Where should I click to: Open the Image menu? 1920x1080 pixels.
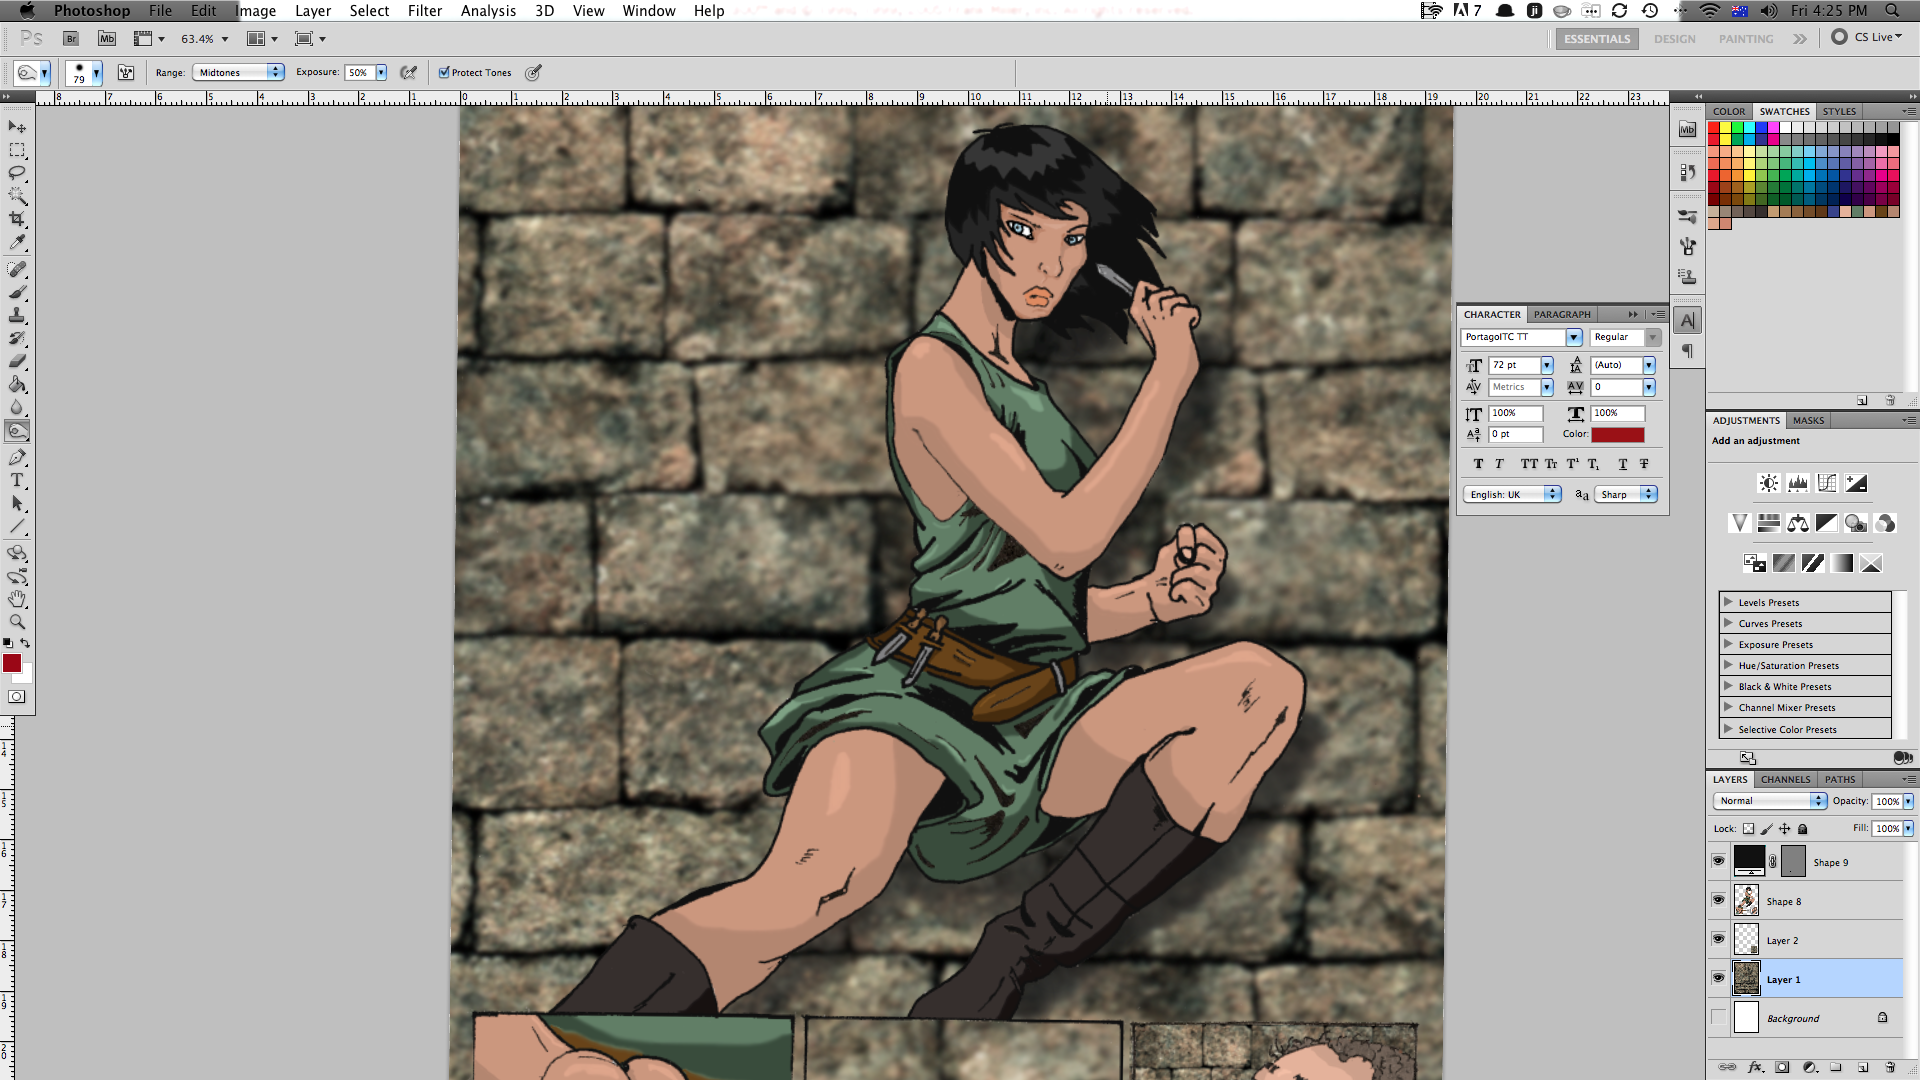(x=256, y=11)
